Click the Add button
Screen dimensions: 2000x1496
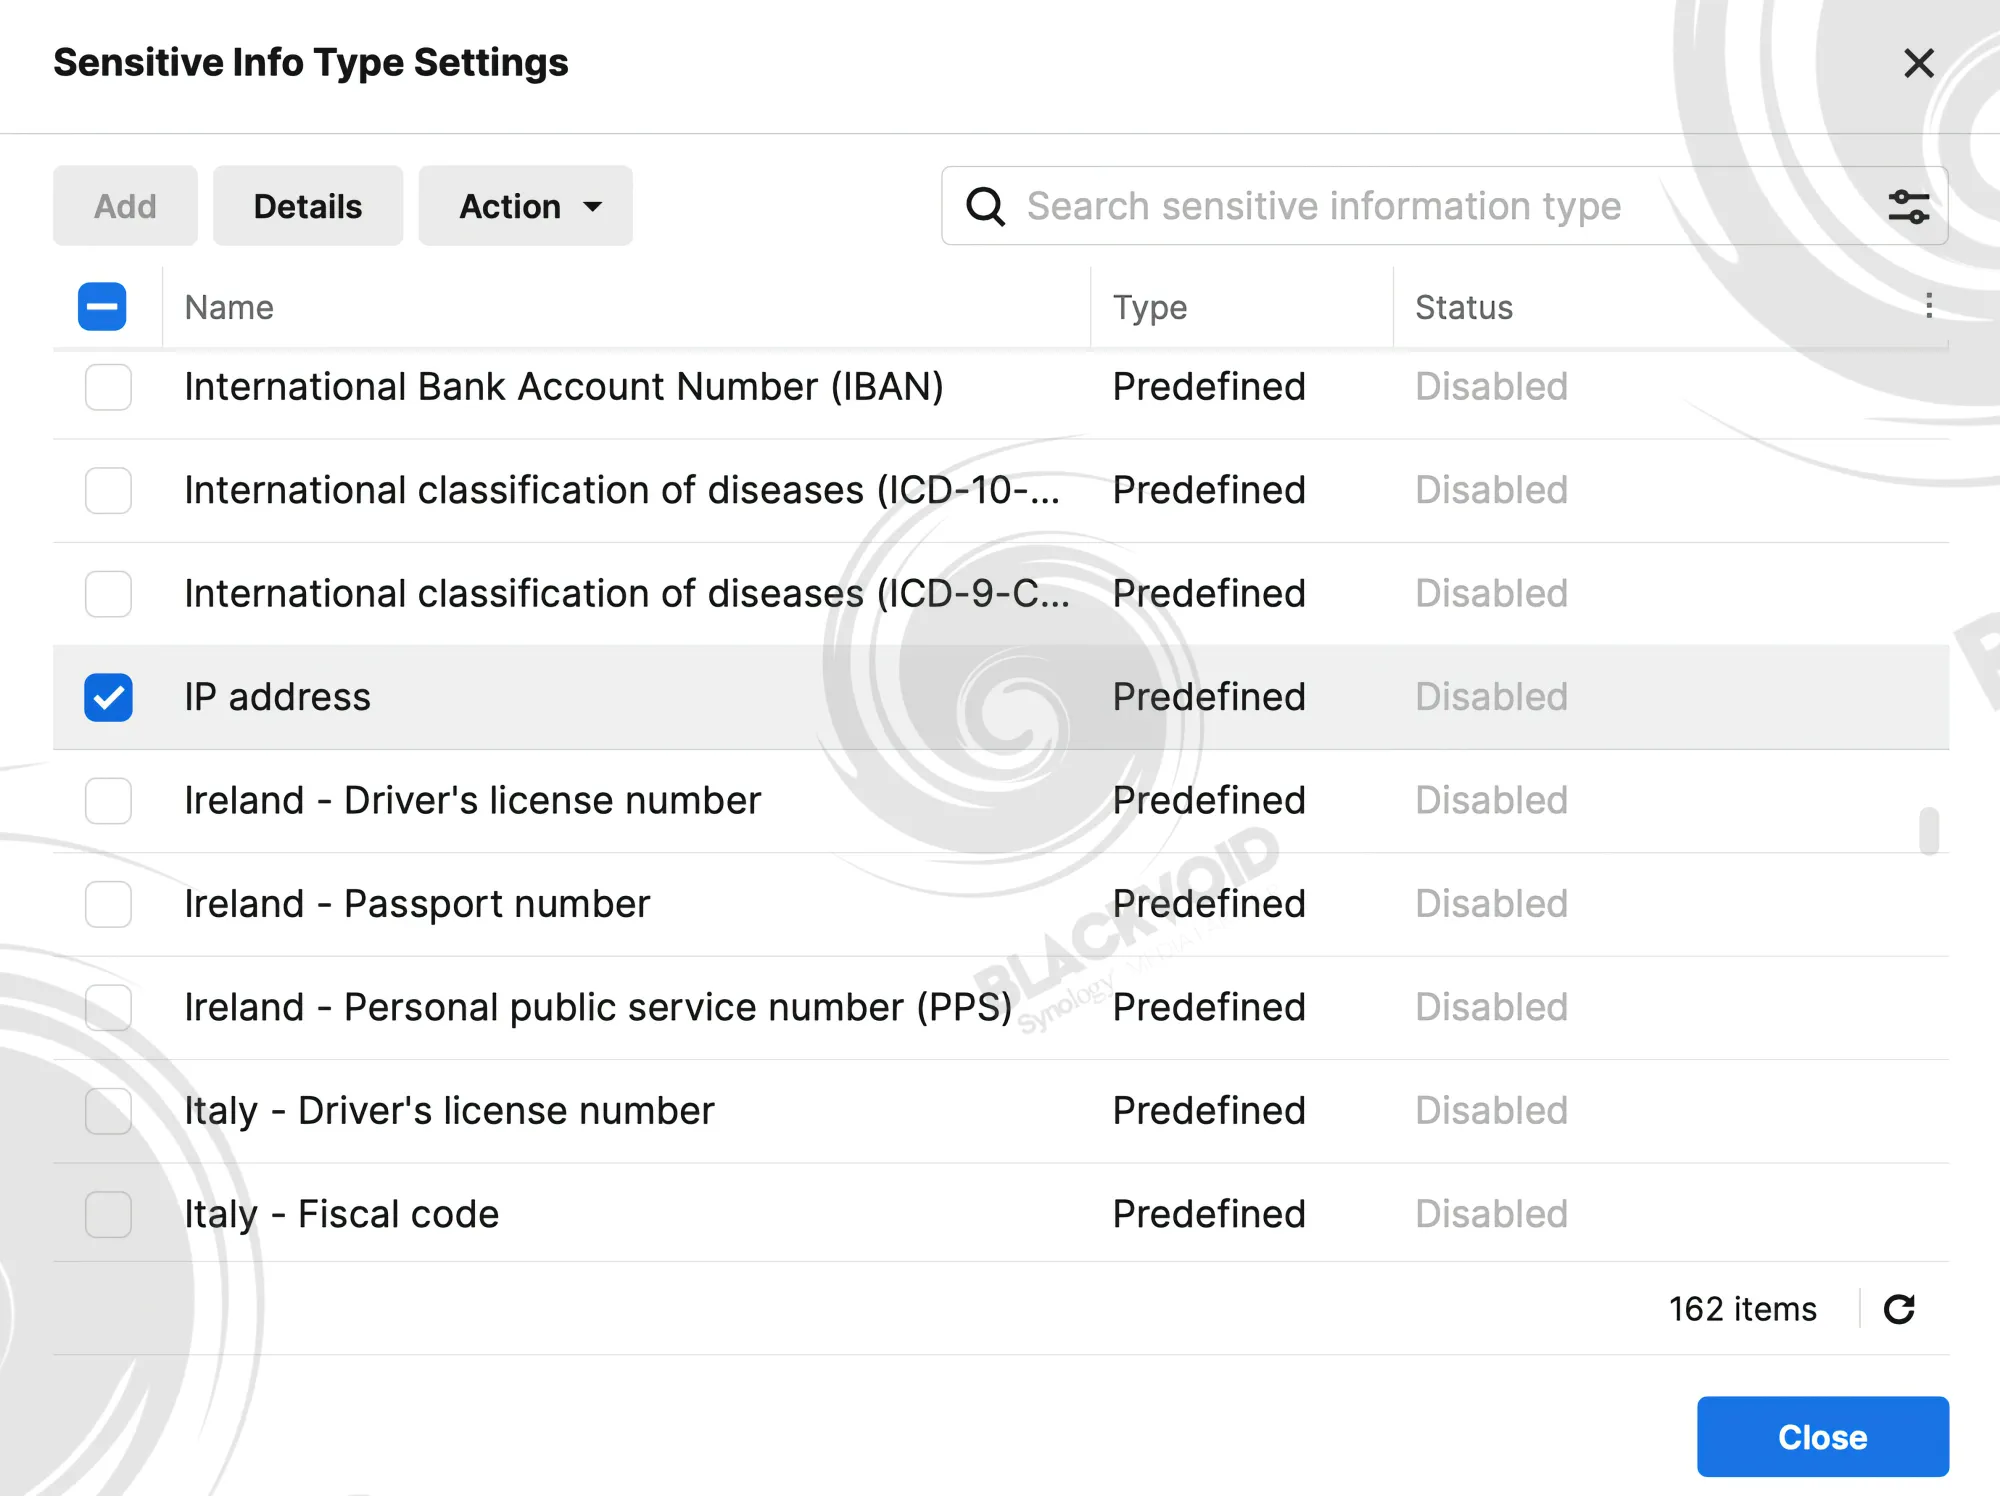pos(125,206)
